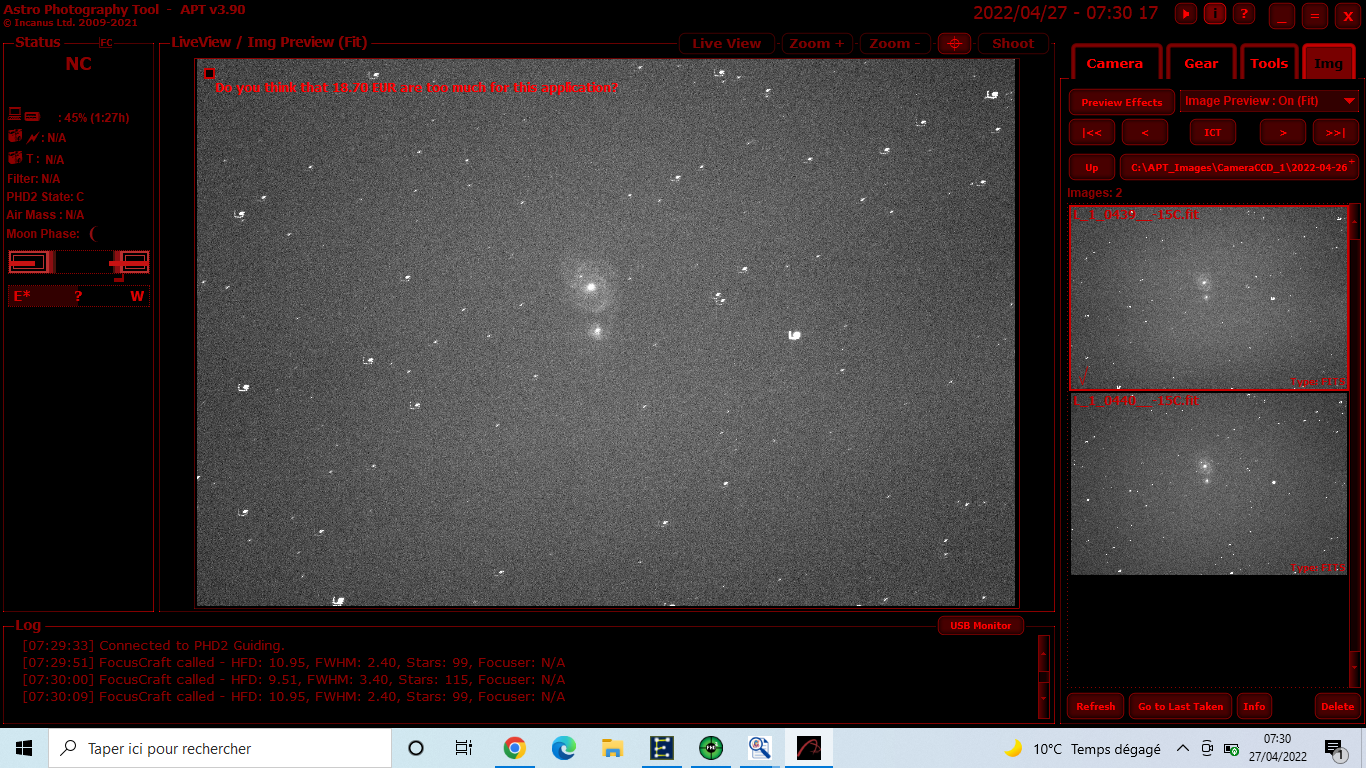The width and height of the screenshot is (1366, 768).
Task: Switch to the Img tab
Action: point(1329,63)
